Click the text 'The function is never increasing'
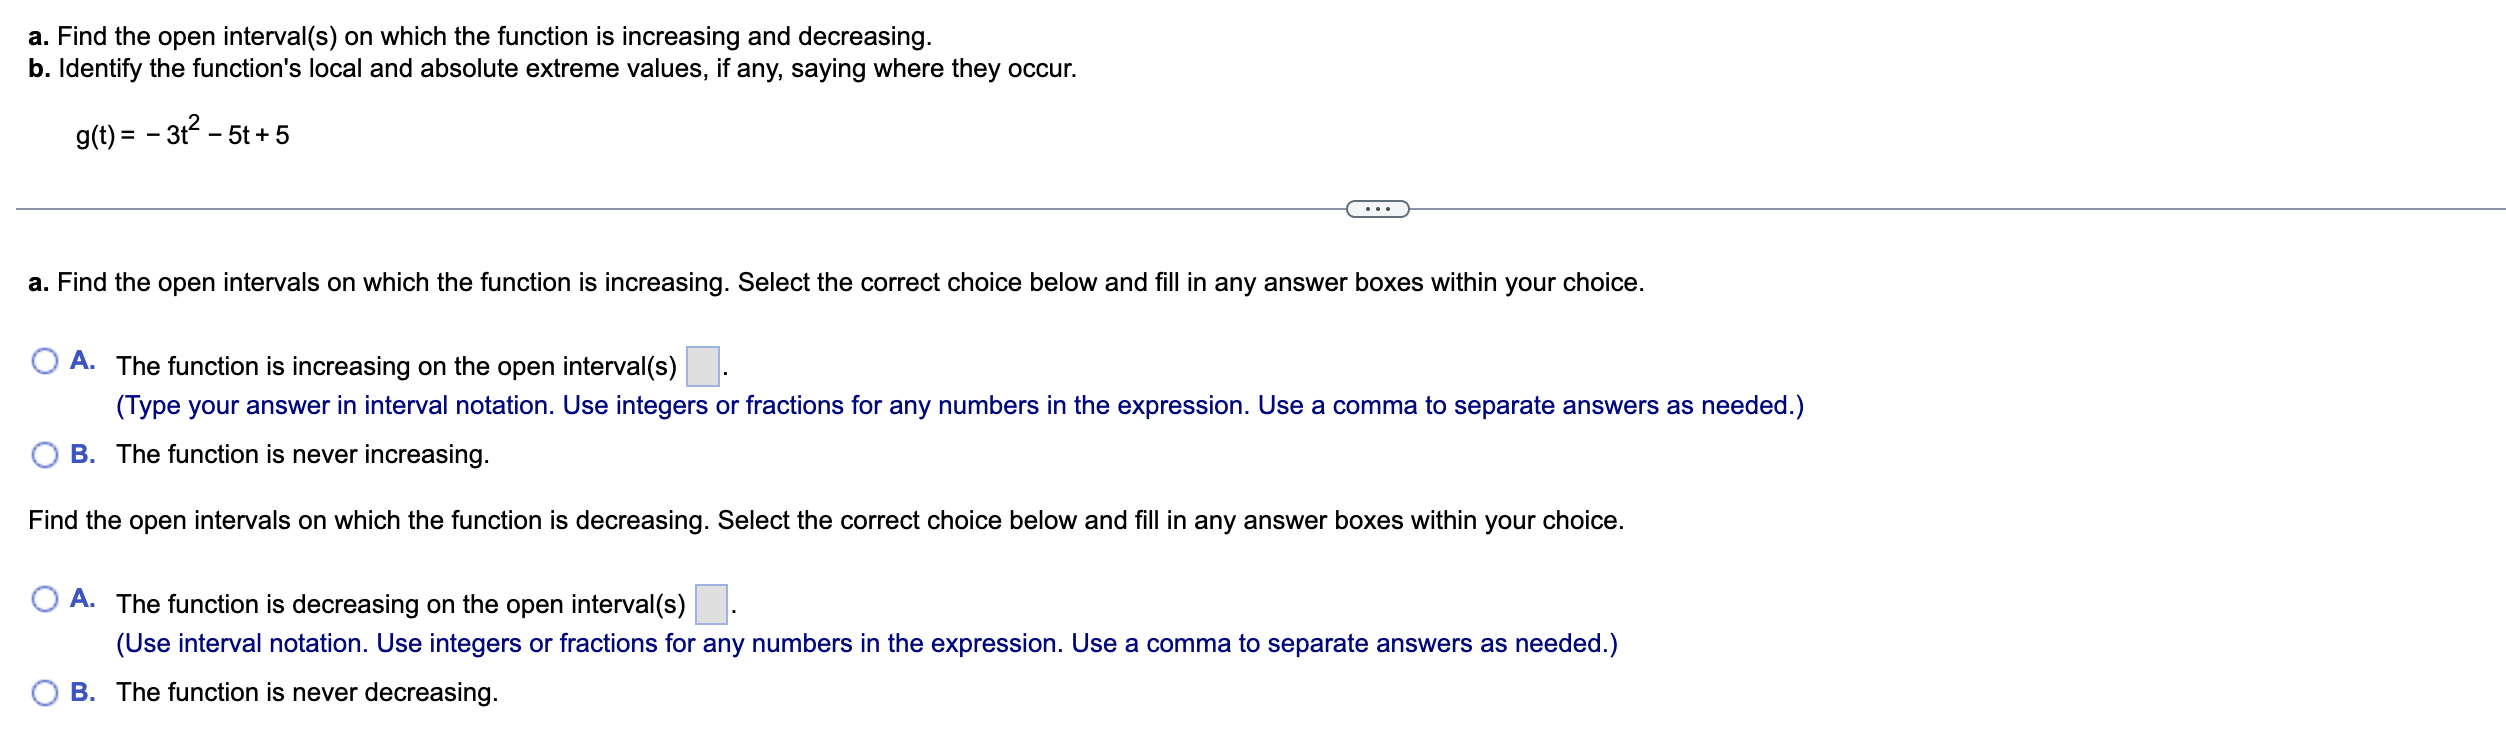Screen dimensions: 2506x734 click(300, 454)
